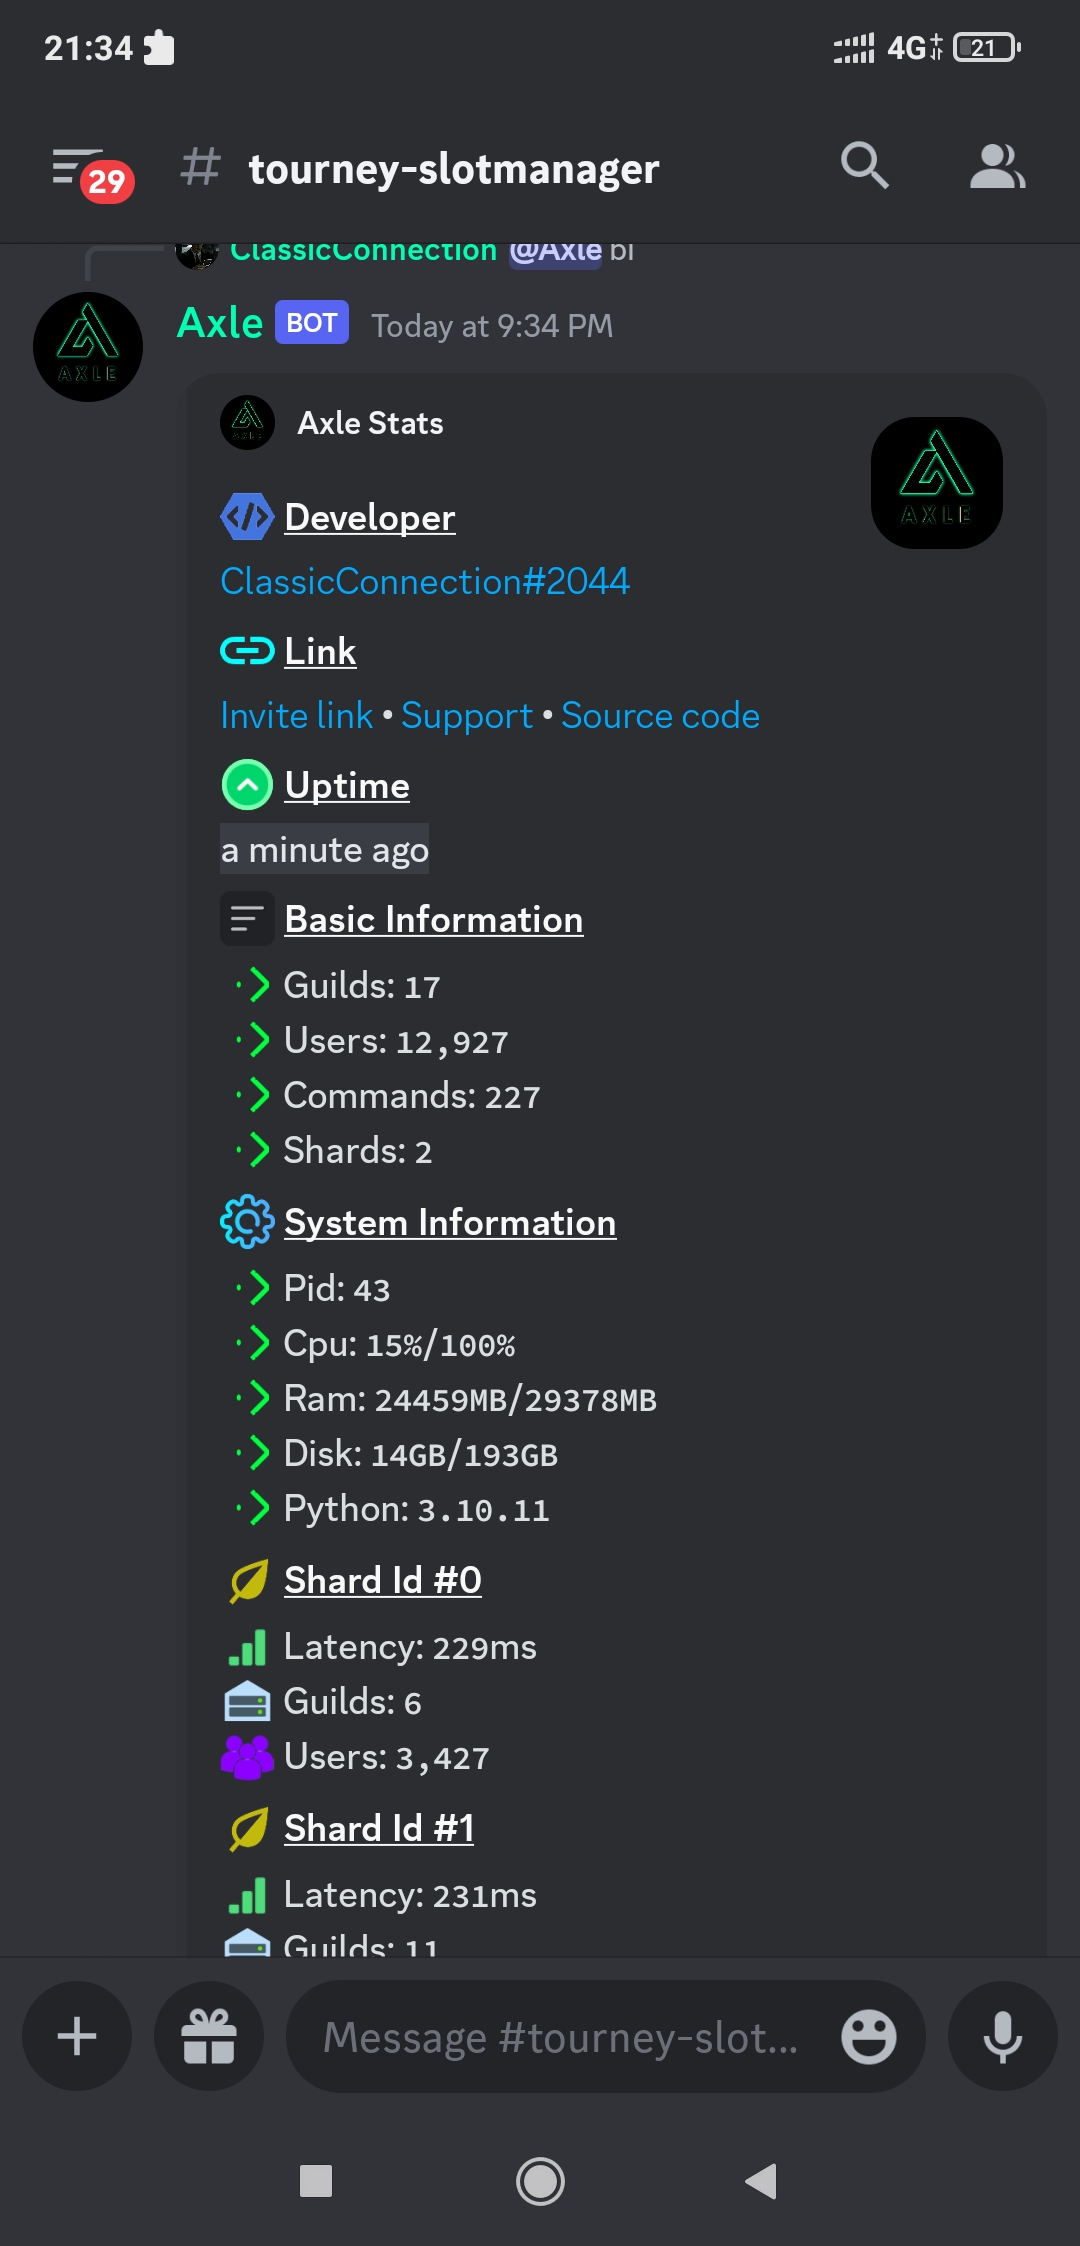Expand the System Information section

449,1221
